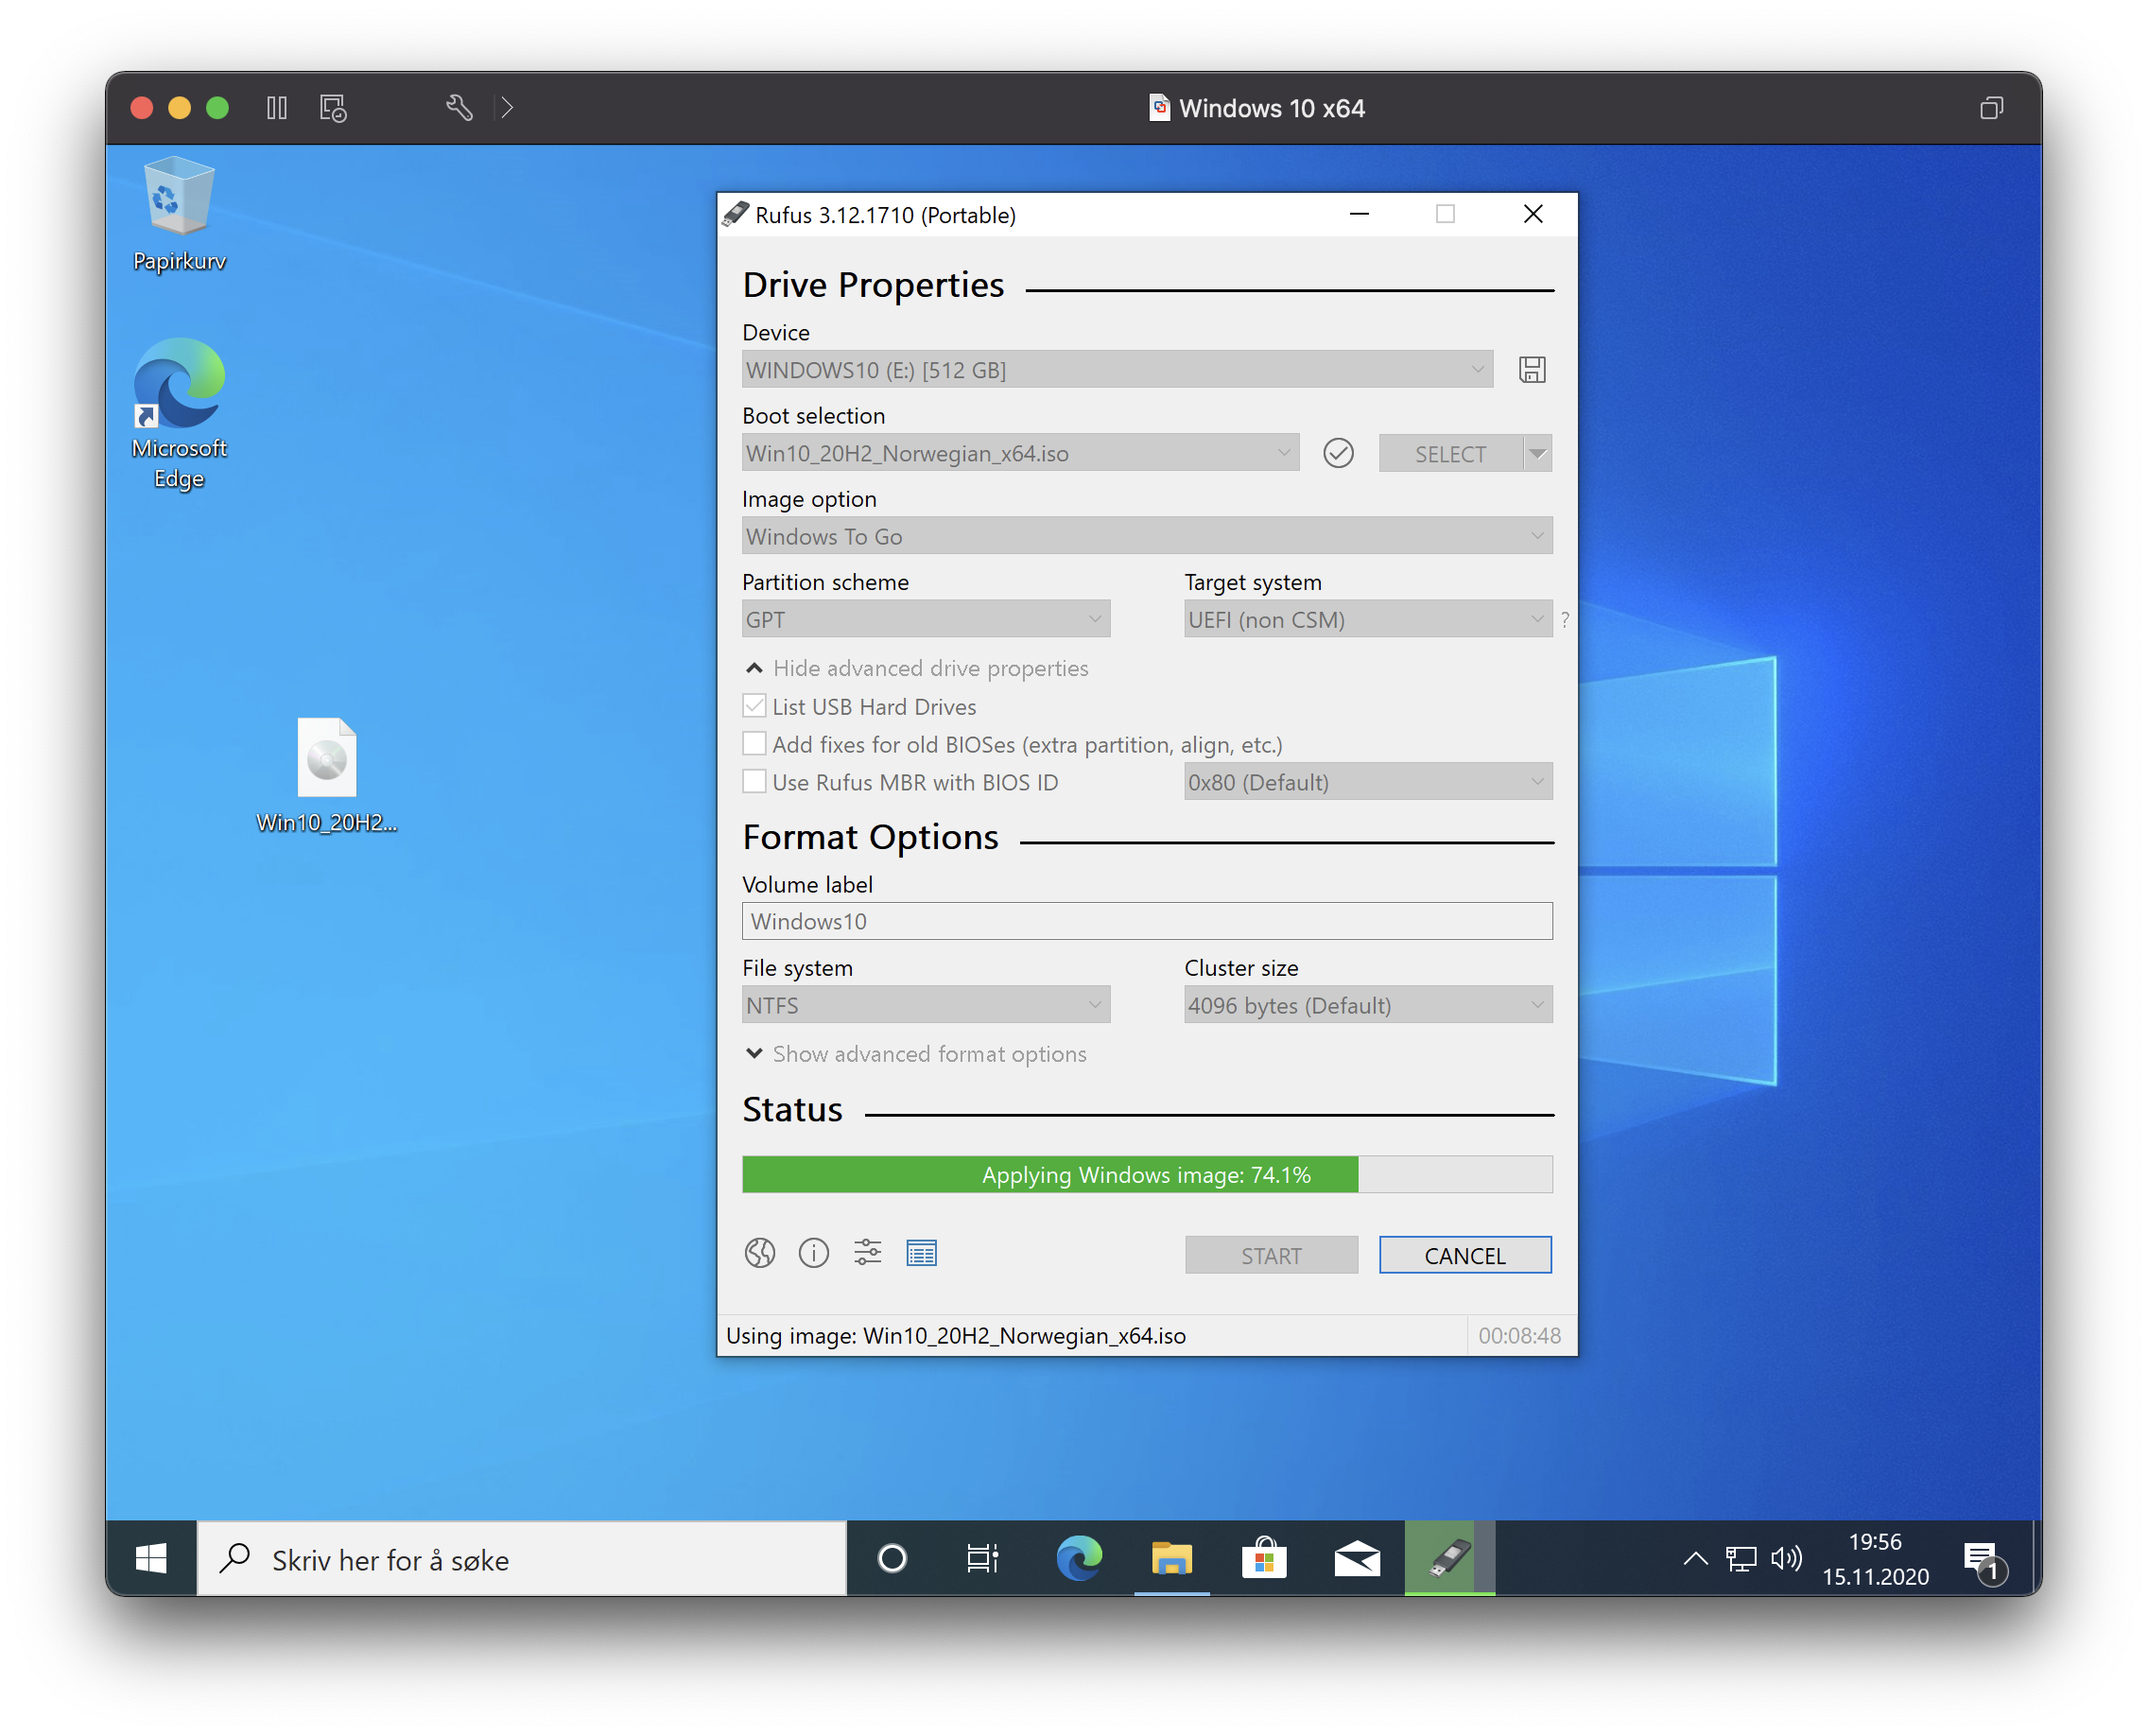
Task: Launch Edge from the taskbar
Action: 1079,1558
